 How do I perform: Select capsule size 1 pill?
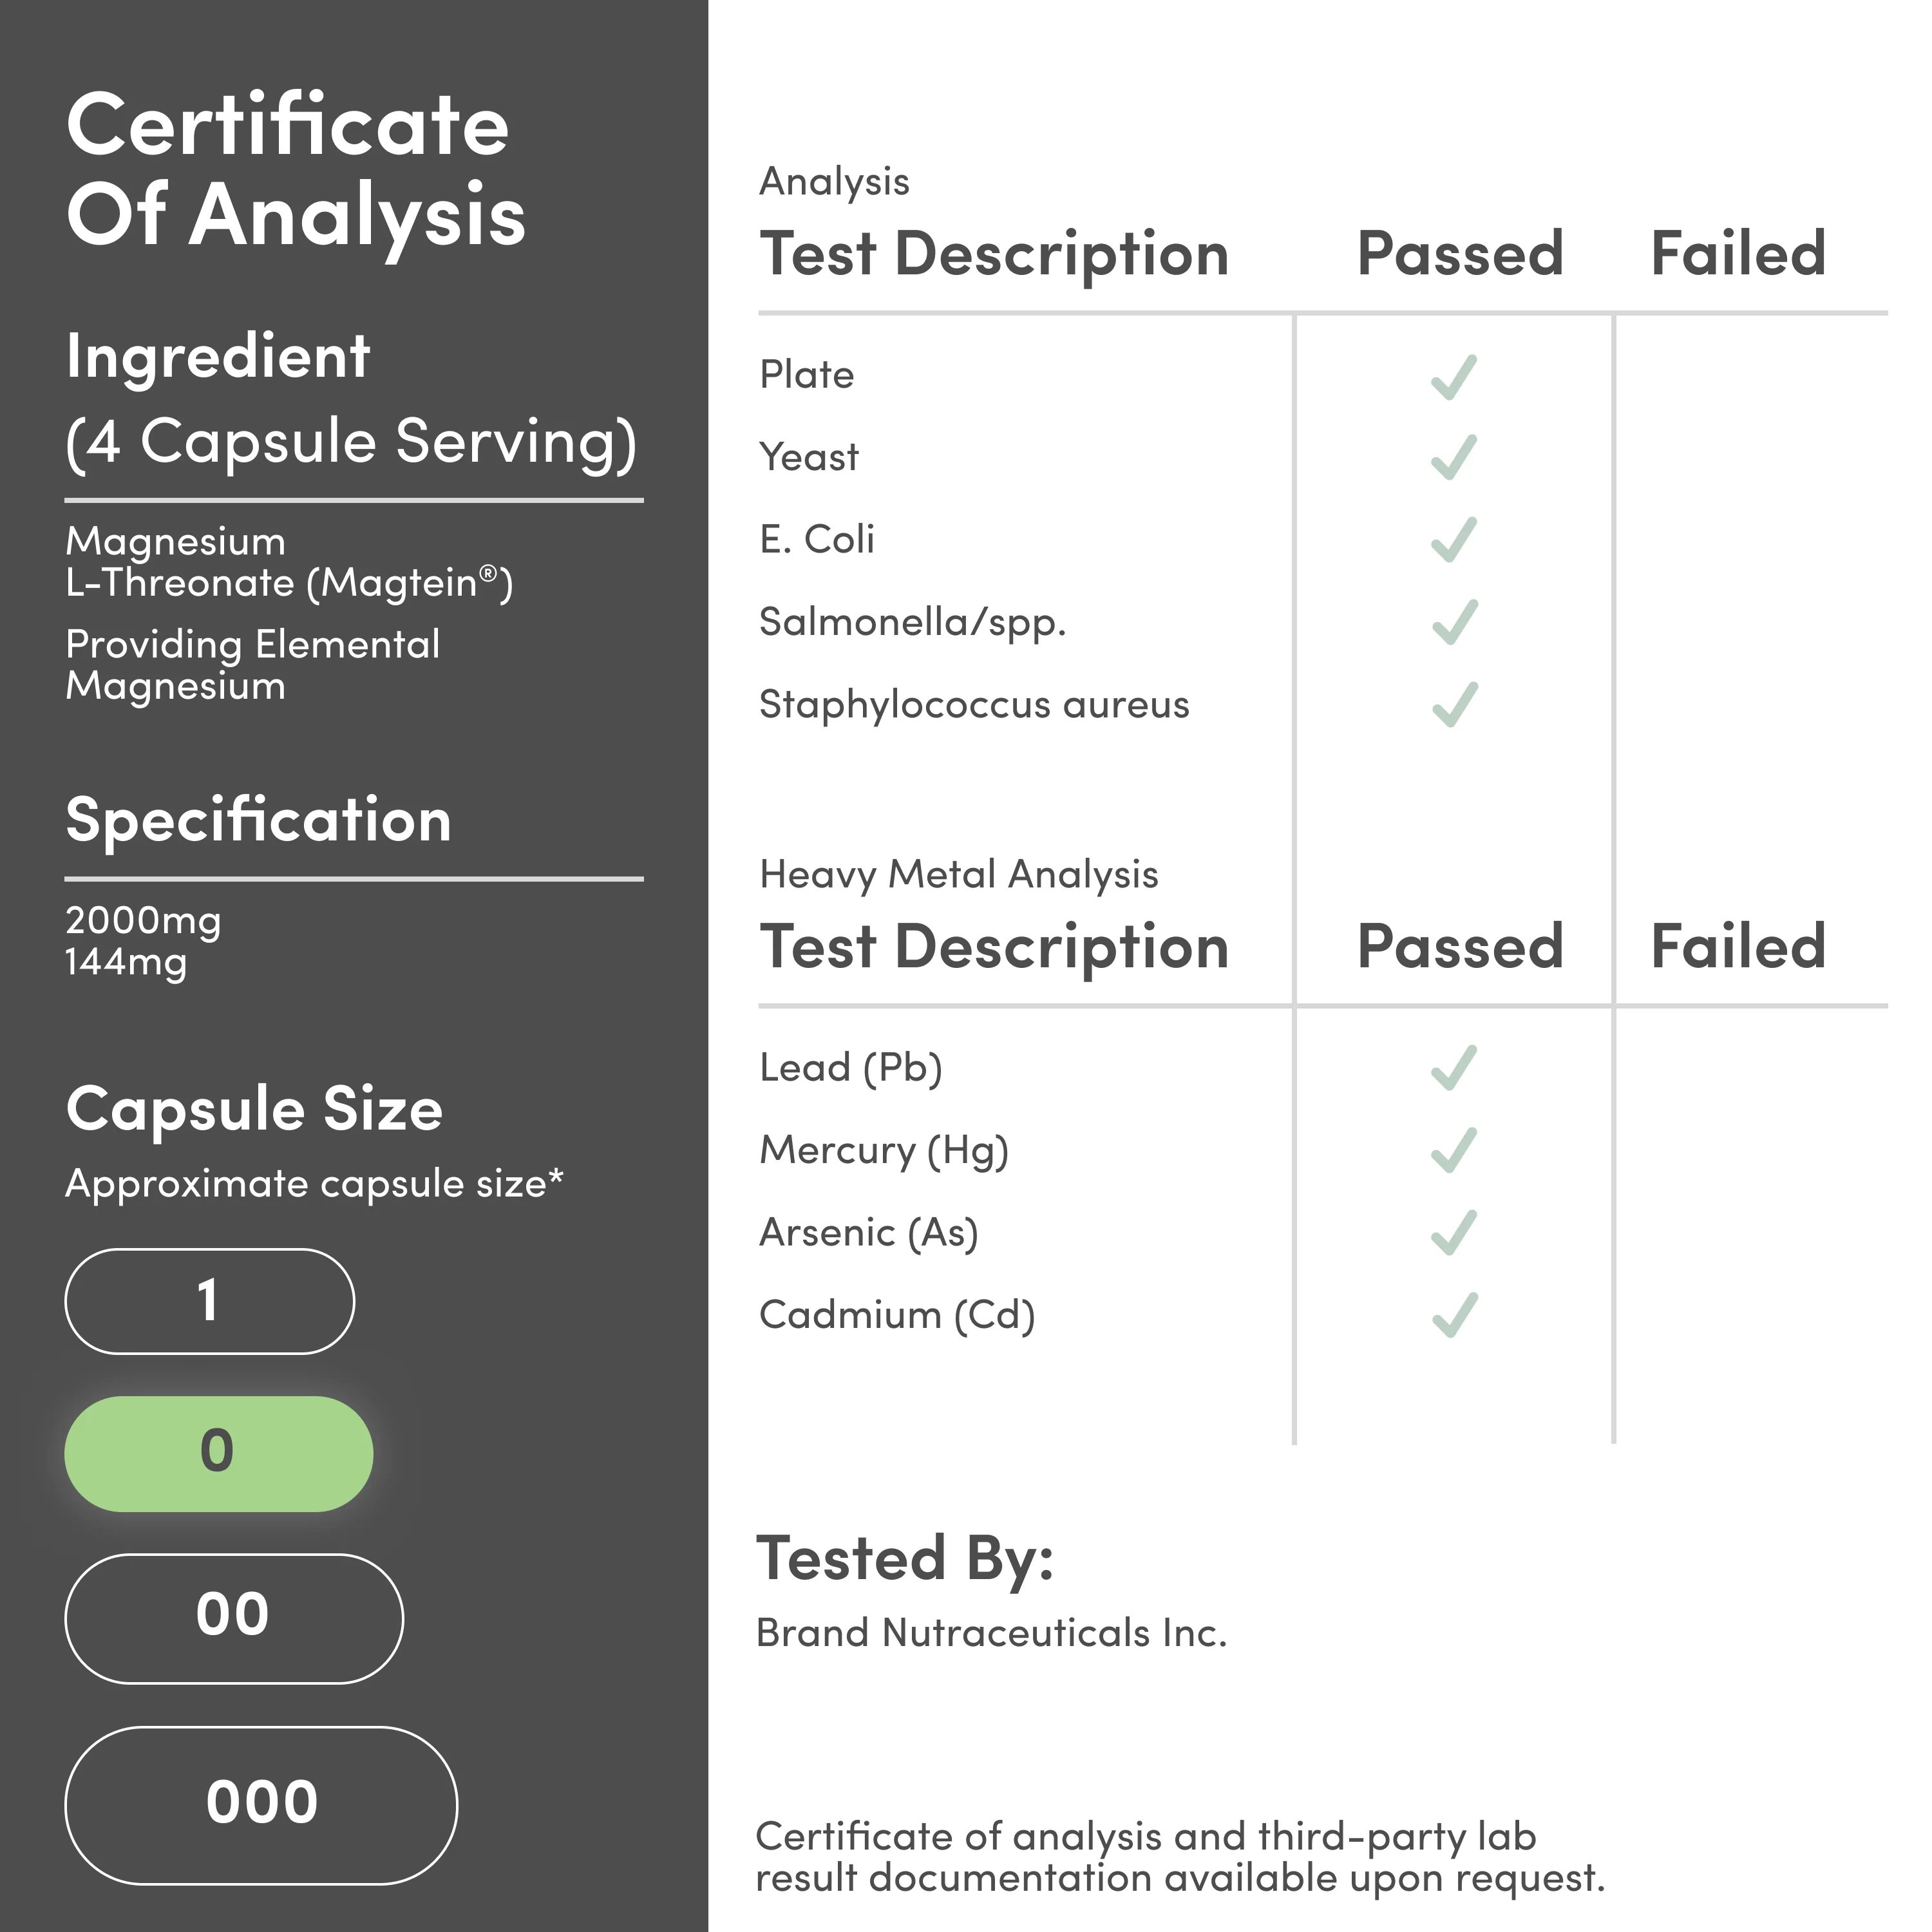click(x=209, y=1301)
